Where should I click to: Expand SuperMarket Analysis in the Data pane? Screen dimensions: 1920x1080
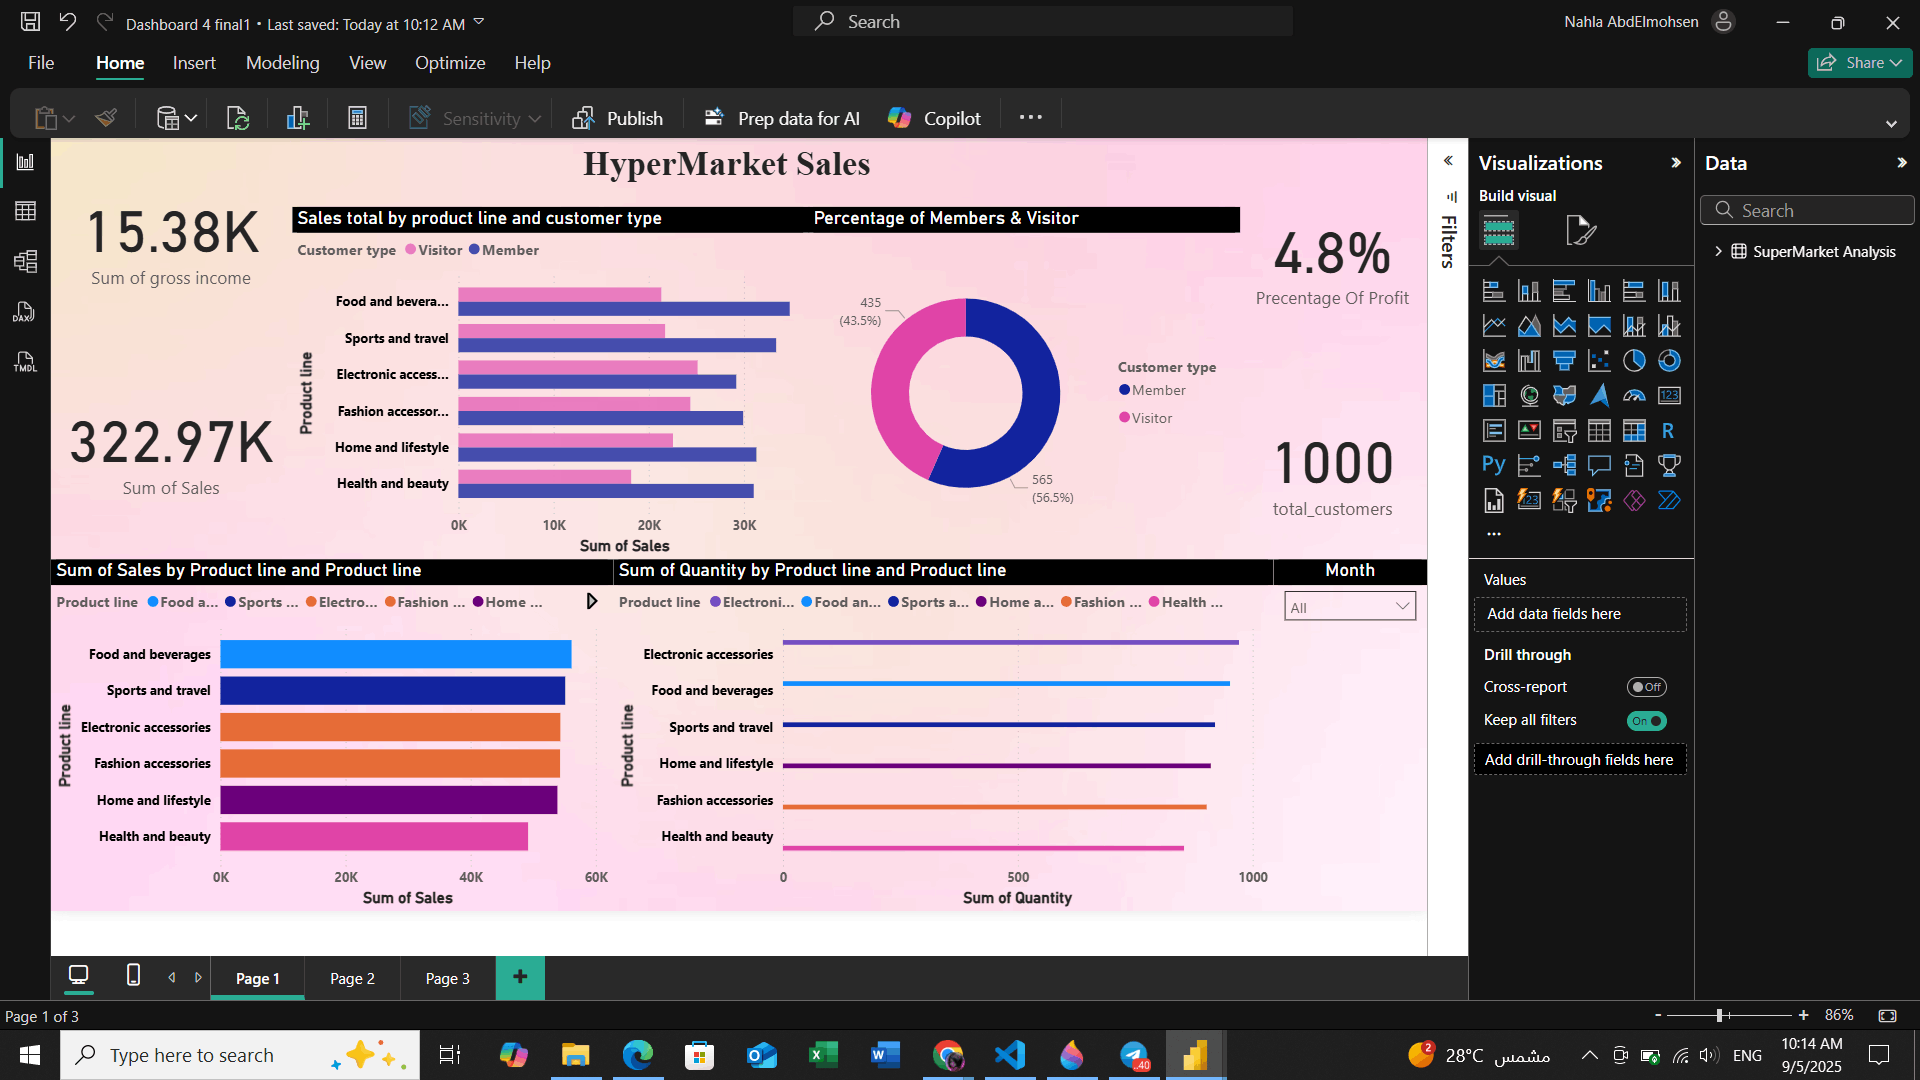1719,251
